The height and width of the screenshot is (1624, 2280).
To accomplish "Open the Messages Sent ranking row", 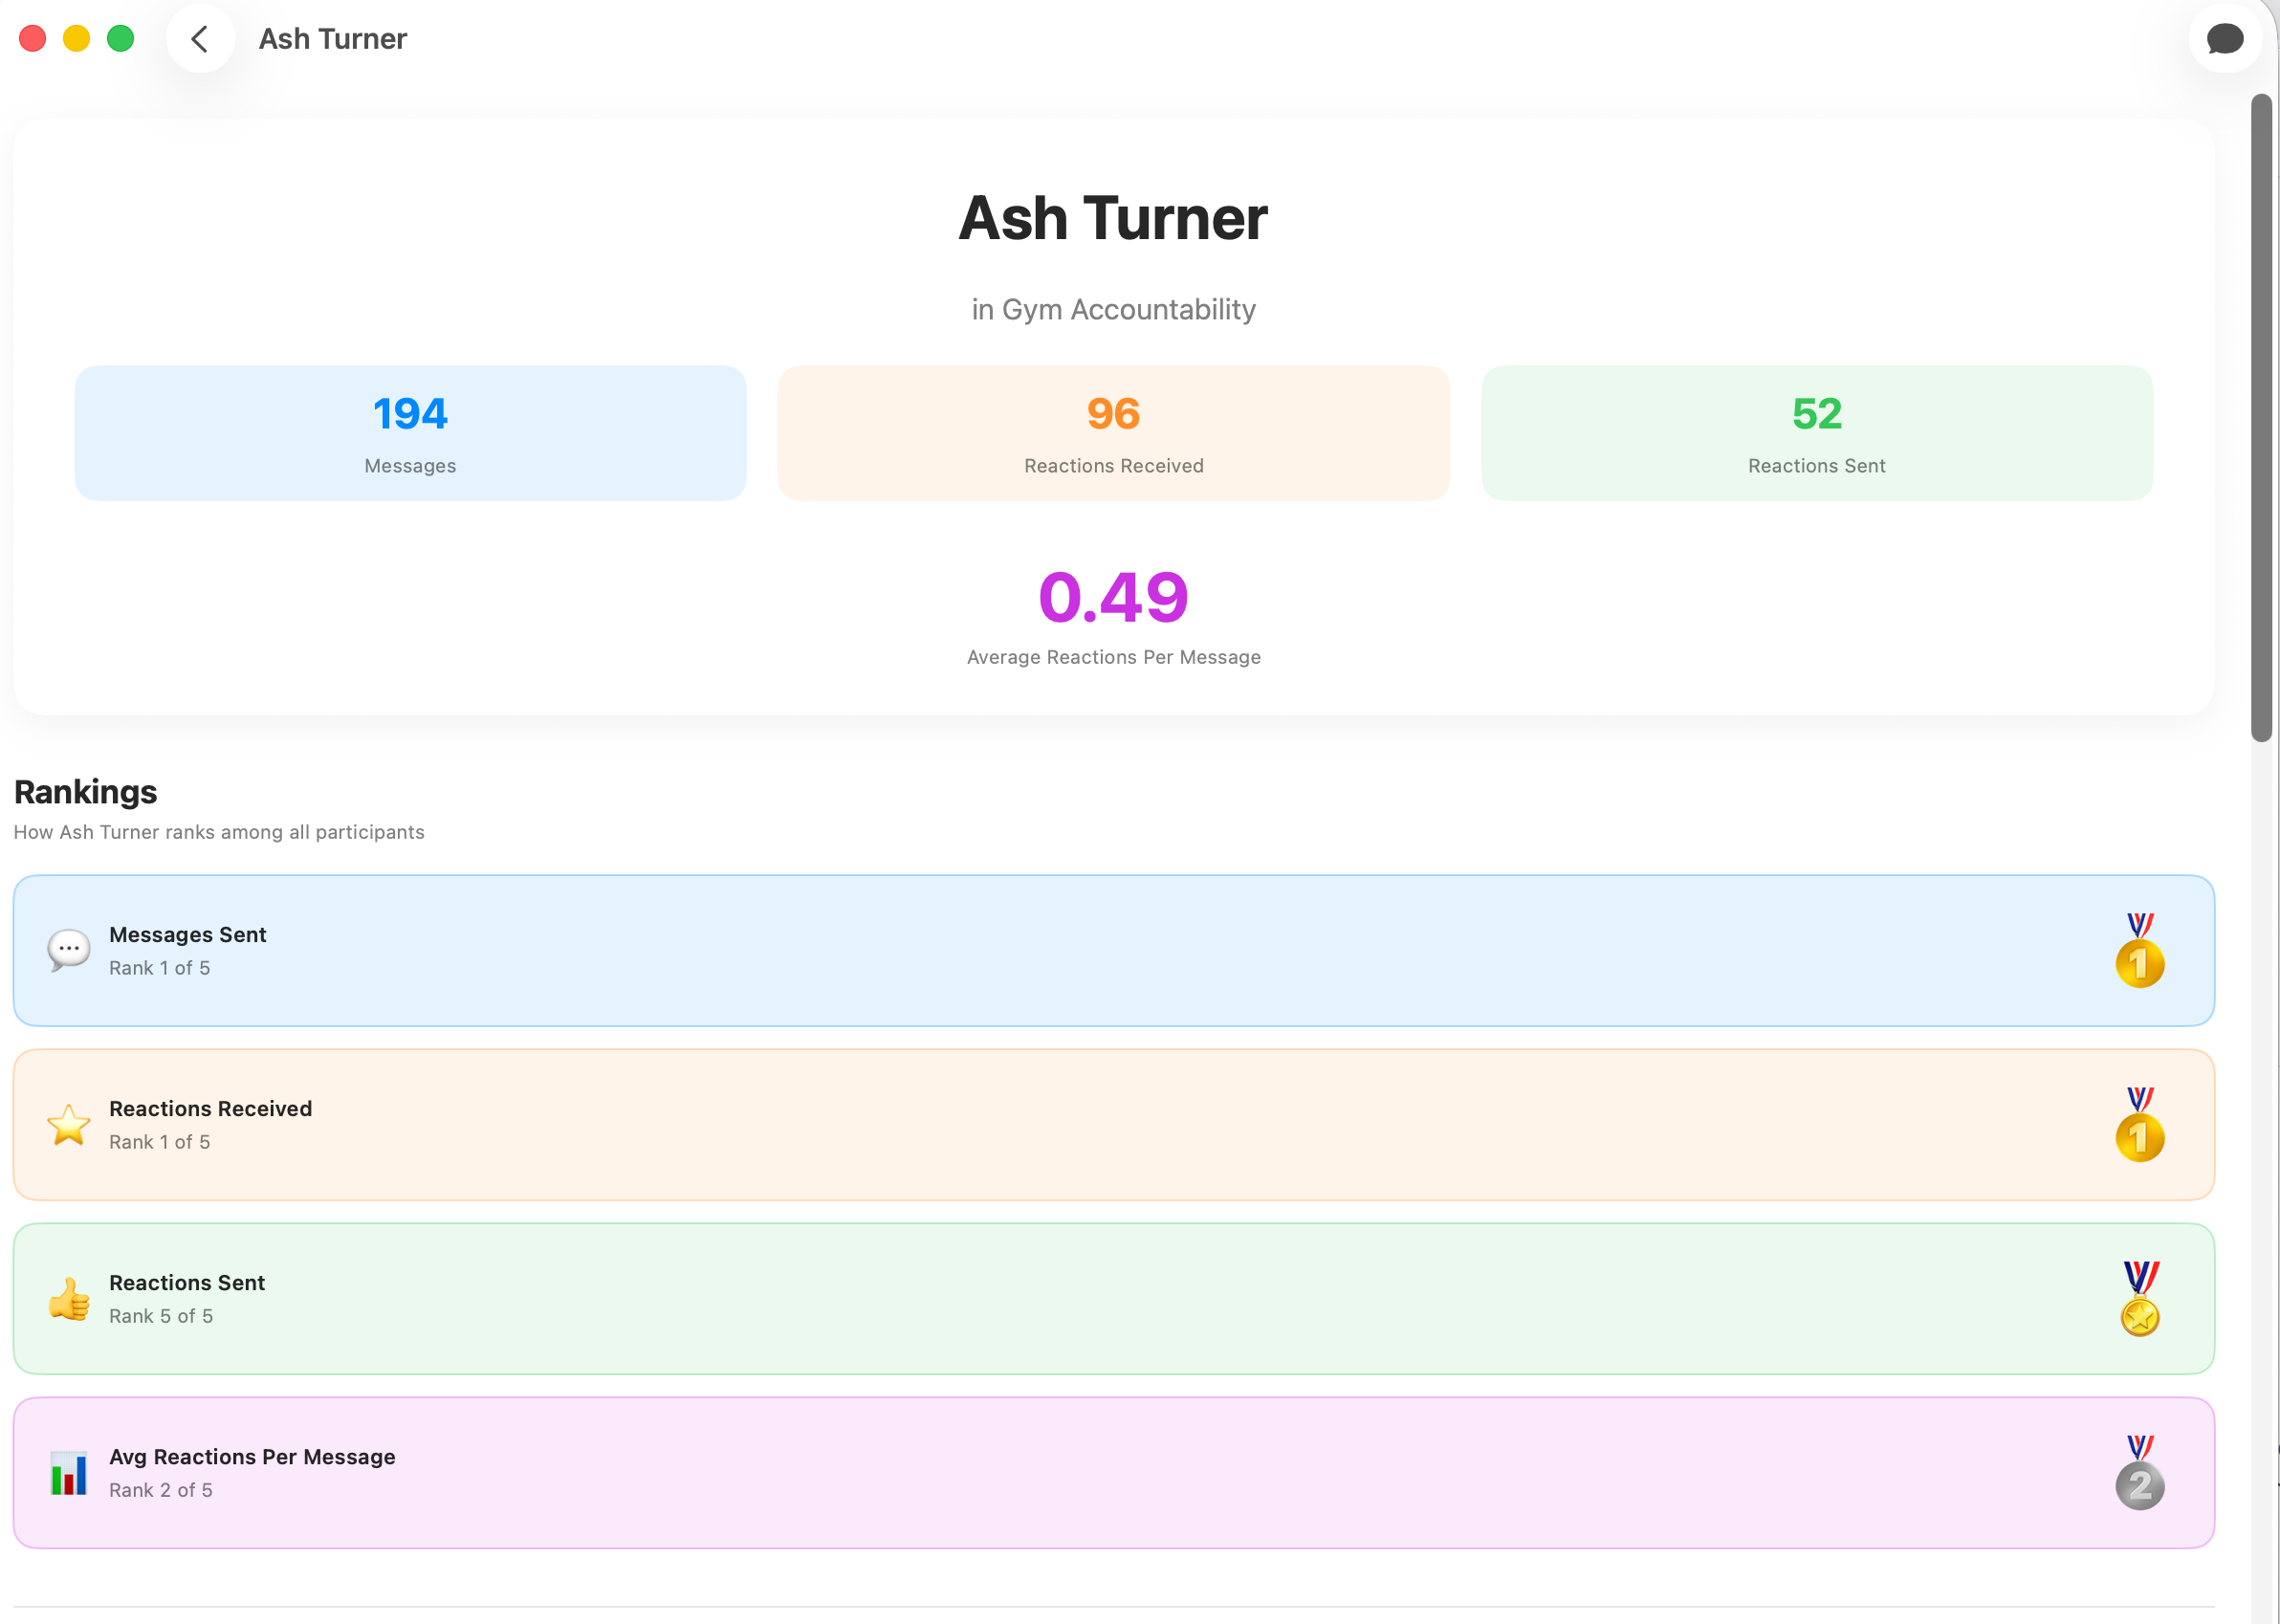I will (1113, 951).
